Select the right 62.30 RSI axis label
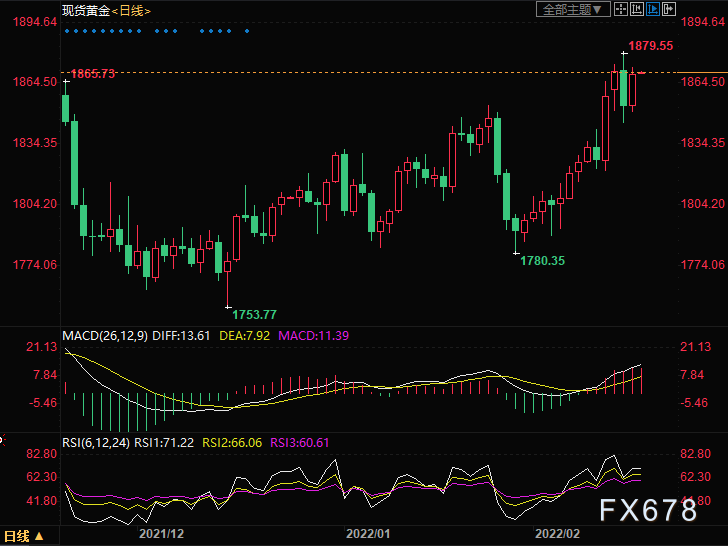The image size is (728, 546). pyautogui.click(x=696, y=477)
